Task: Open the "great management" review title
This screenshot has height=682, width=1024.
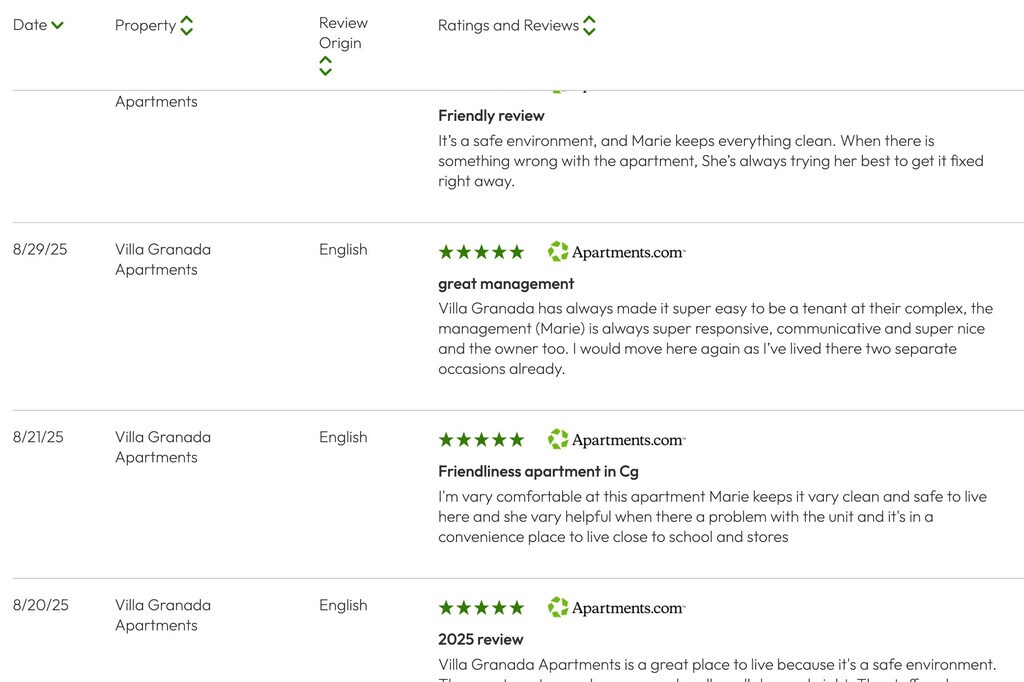Action: coord(506,284)
